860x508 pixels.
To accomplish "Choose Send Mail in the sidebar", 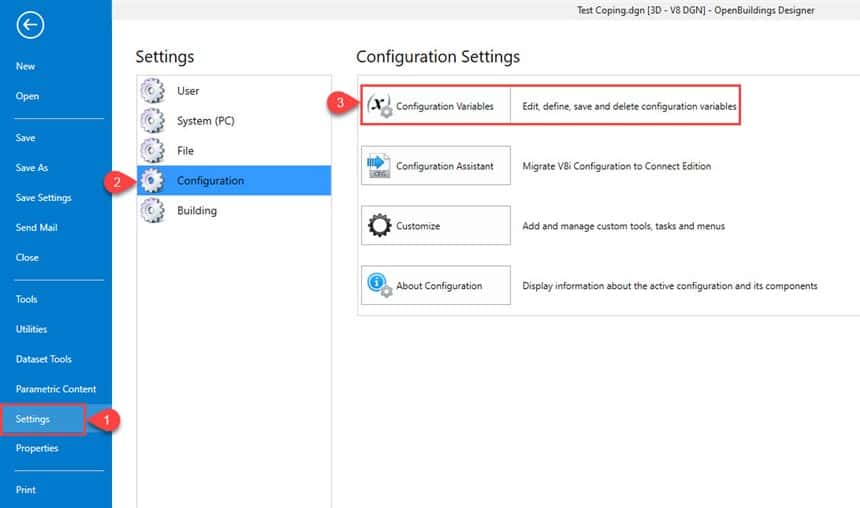I will coord(36,228).
